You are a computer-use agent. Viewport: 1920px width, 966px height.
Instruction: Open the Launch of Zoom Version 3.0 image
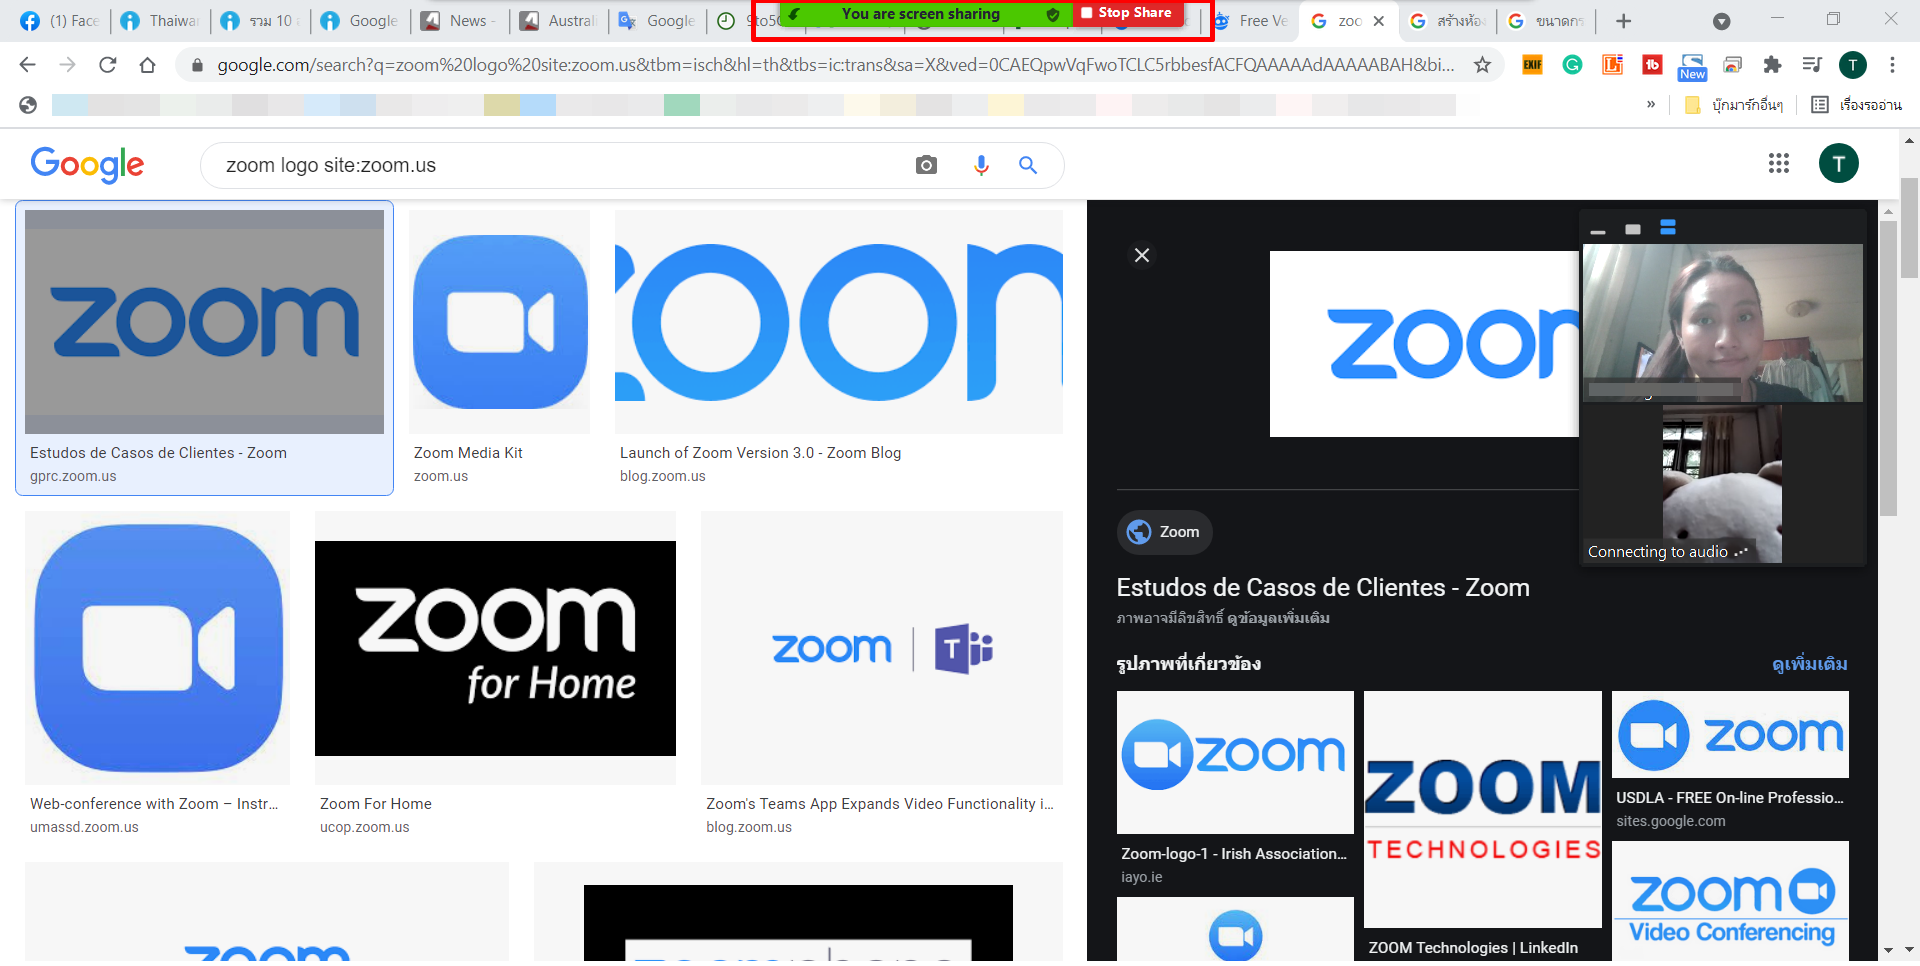(839, 322)
